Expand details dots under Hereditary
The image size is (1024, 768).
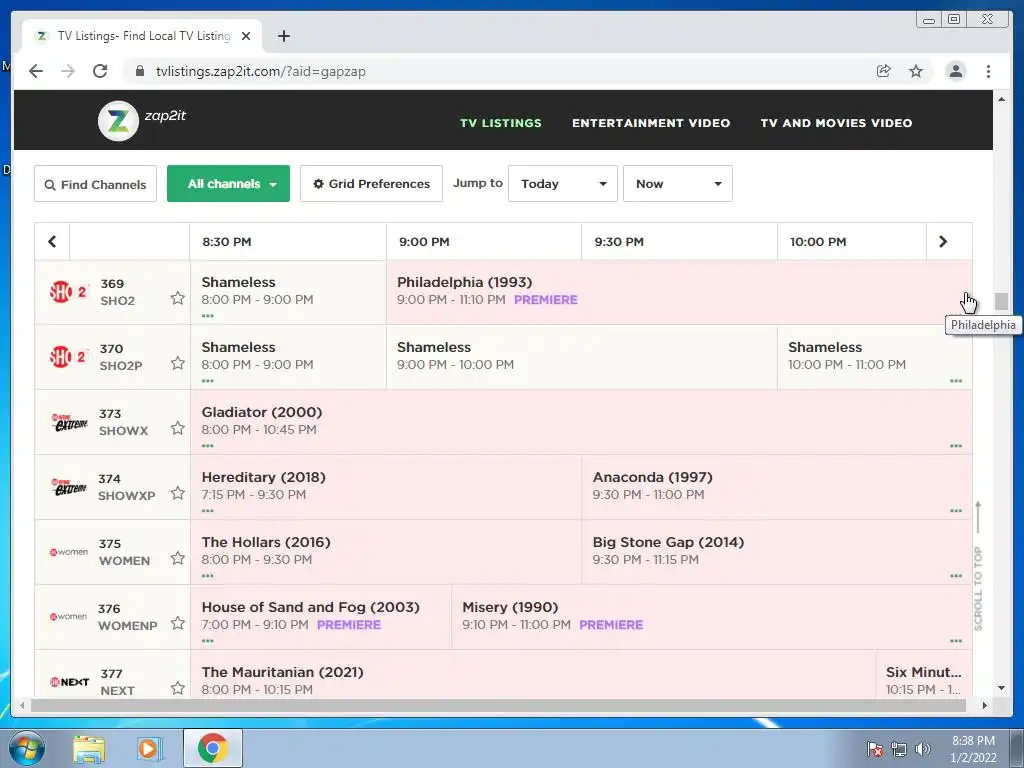[x=208, y=511]
